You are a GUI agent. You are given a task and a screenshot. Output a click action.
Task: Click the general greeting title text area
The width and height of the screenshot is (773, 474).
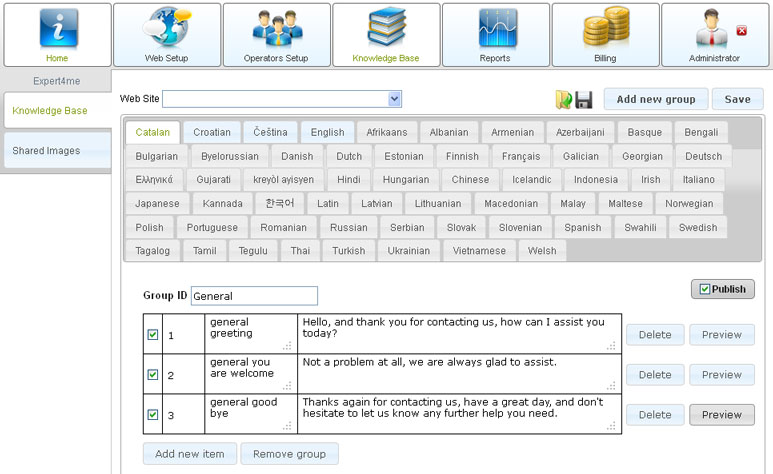click(251, 333)
